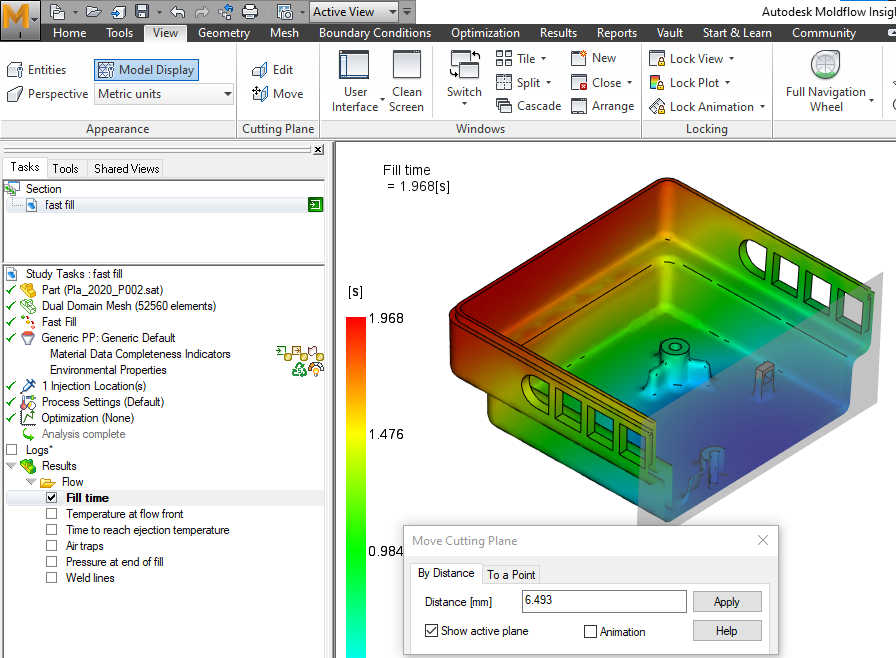Screen dimensions: 896x658
Task: Collapse the Flow results folder
Action: coord(30,481)
